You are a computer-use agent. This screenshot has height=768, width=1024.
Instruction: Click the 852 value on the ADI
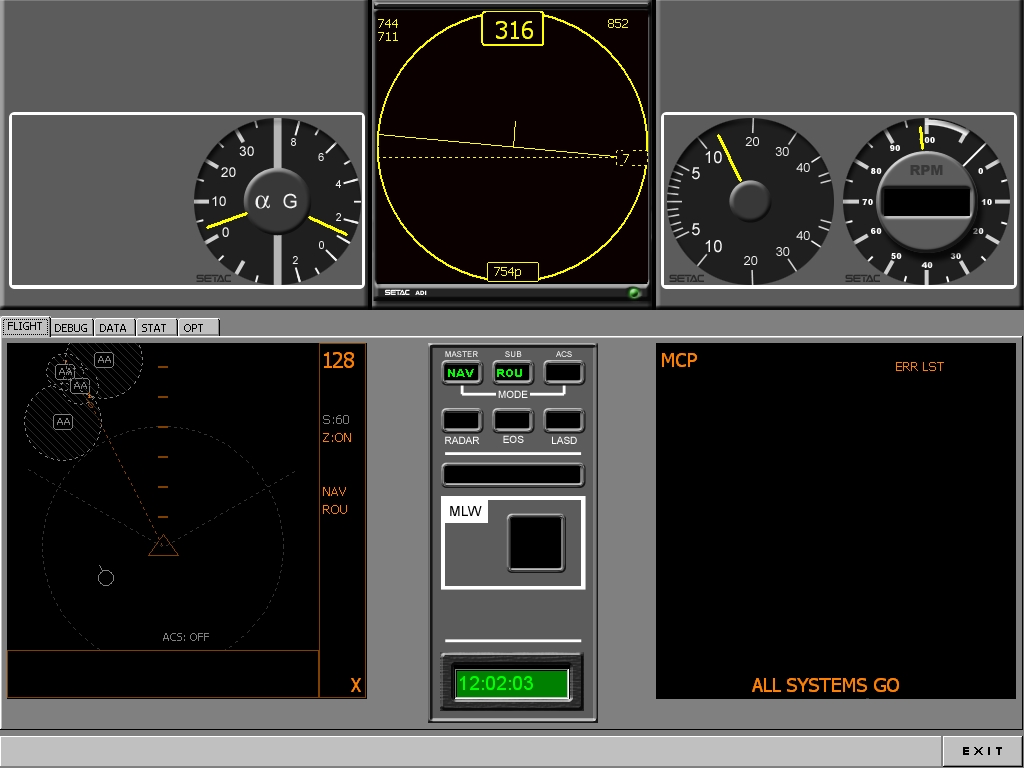(x=617, y=24)
